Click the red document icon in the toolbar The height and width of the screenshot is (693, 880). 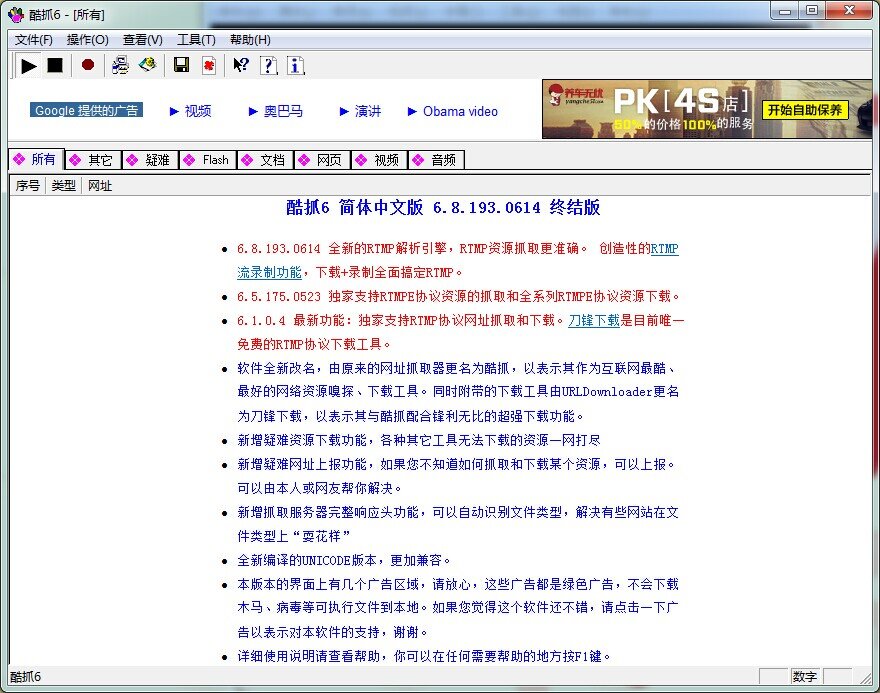tap(209, 66)
